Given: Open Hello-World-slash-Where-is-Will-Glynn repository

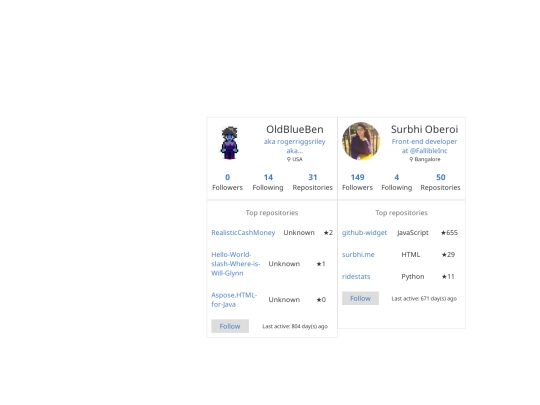Looking at the screenshot, I should click(236, 264).
